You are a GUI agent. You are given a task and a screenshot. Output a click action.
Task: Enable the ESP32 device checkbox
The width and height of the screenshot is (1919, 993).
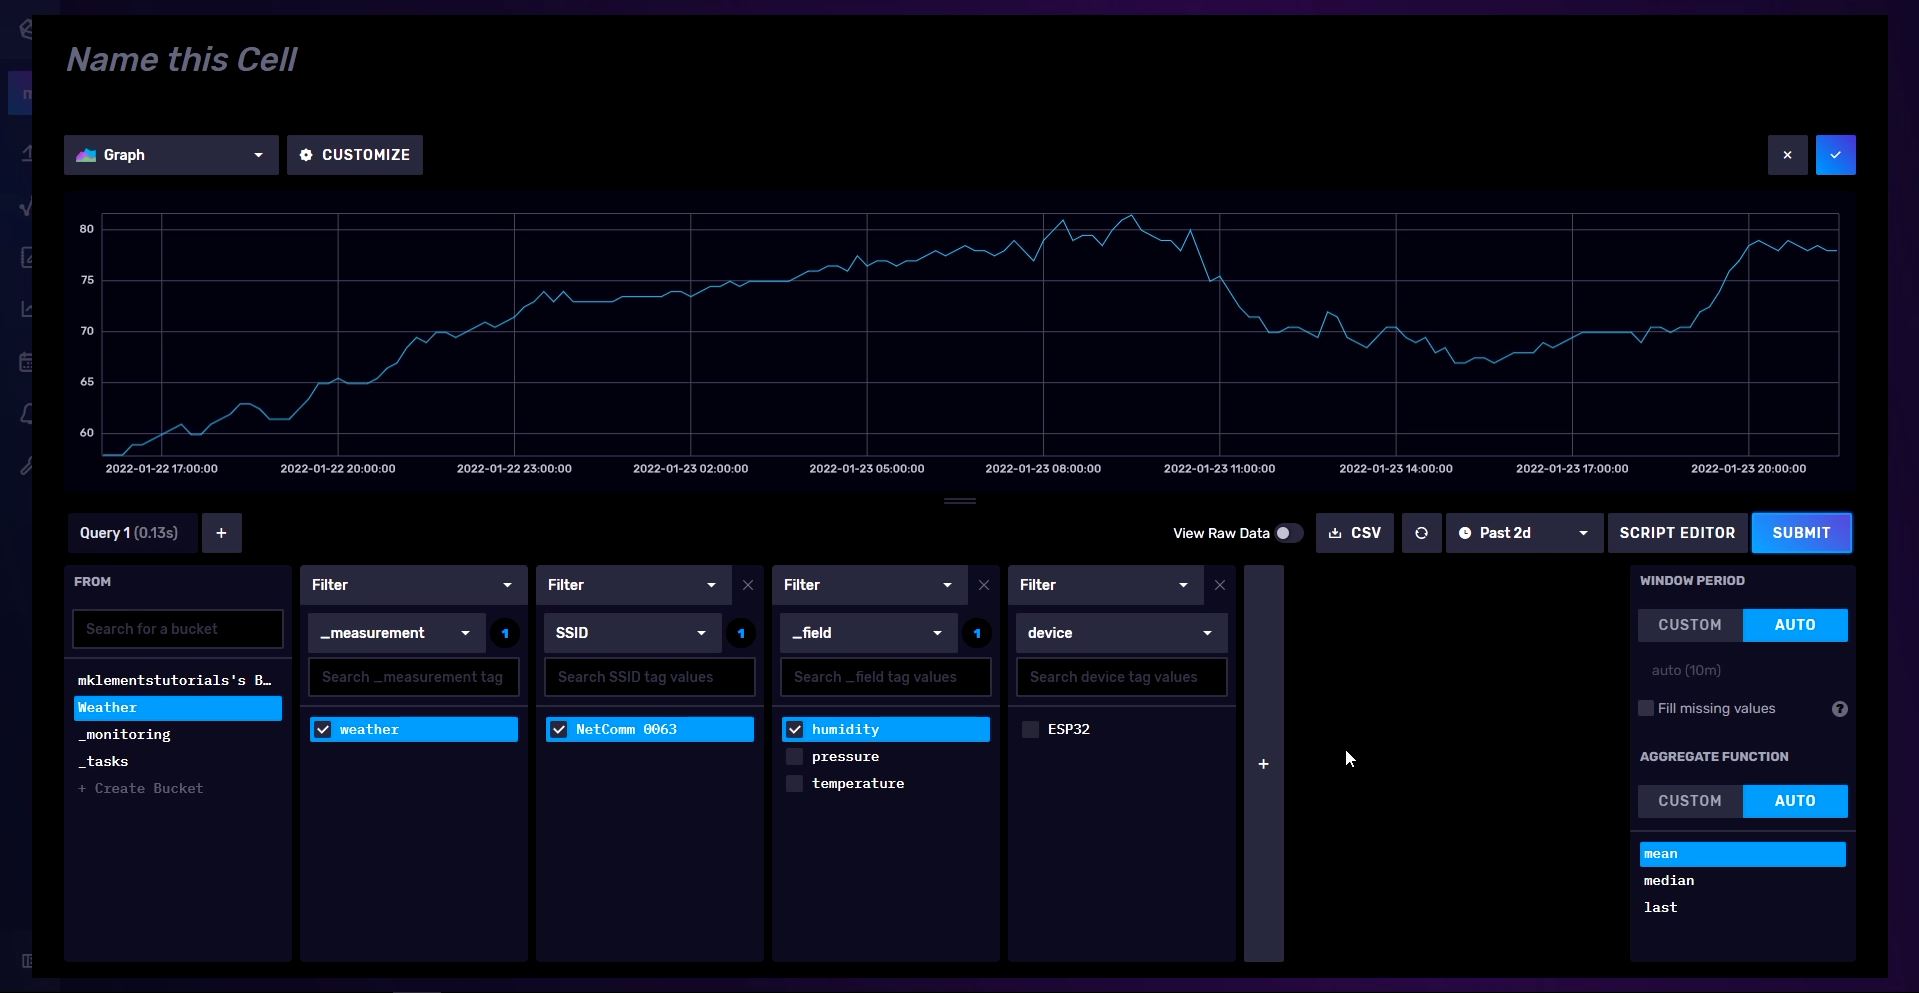(x=1030, y=730)
